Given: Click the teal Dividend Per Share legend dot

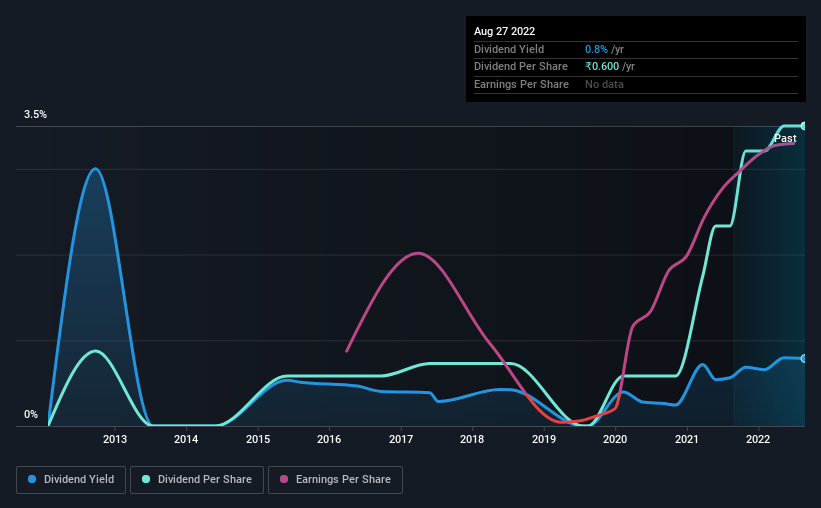Looking at the screenshot, I should [146, 479].
